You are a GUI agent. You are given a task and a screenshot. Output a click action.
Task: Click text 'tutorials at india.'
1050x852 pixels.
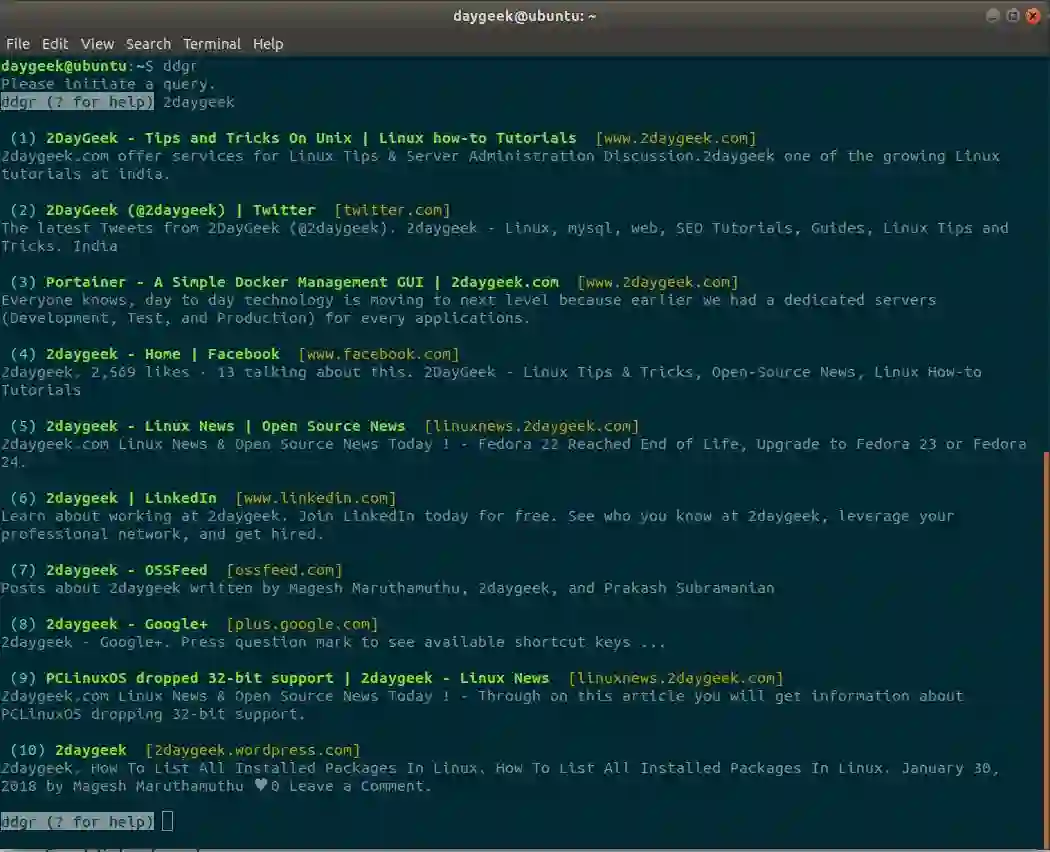86,174
